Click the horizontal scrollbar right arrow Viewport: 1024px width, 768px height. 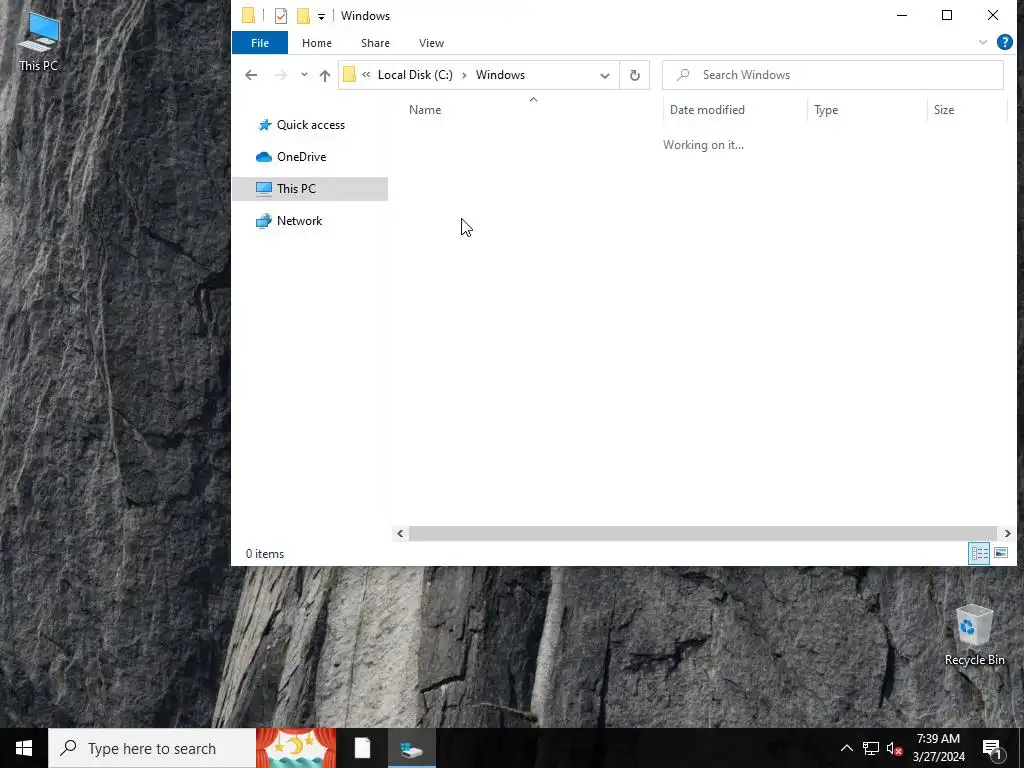1008,534
